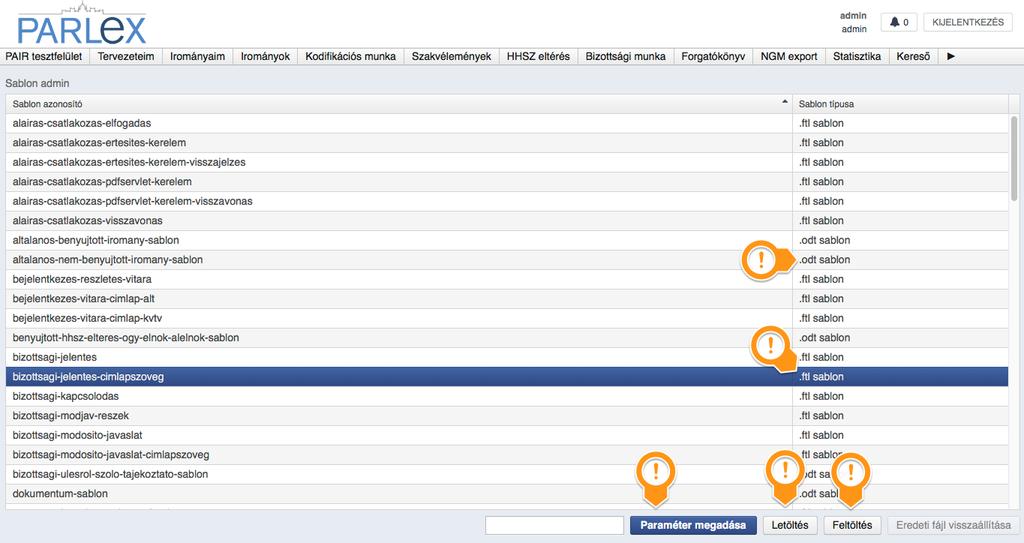Screen dimensions: 1024x543
Task: Focus the parameter text input field
Action: tap(554, 525)
